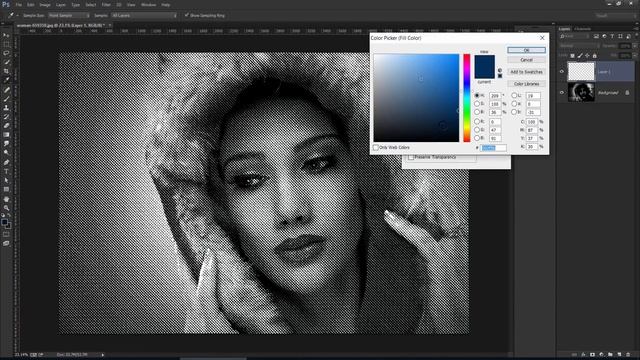The height and width of the screenshot is (360, 640).
Task: Hide the Background layer eye icon
Action: pos(562,93)
